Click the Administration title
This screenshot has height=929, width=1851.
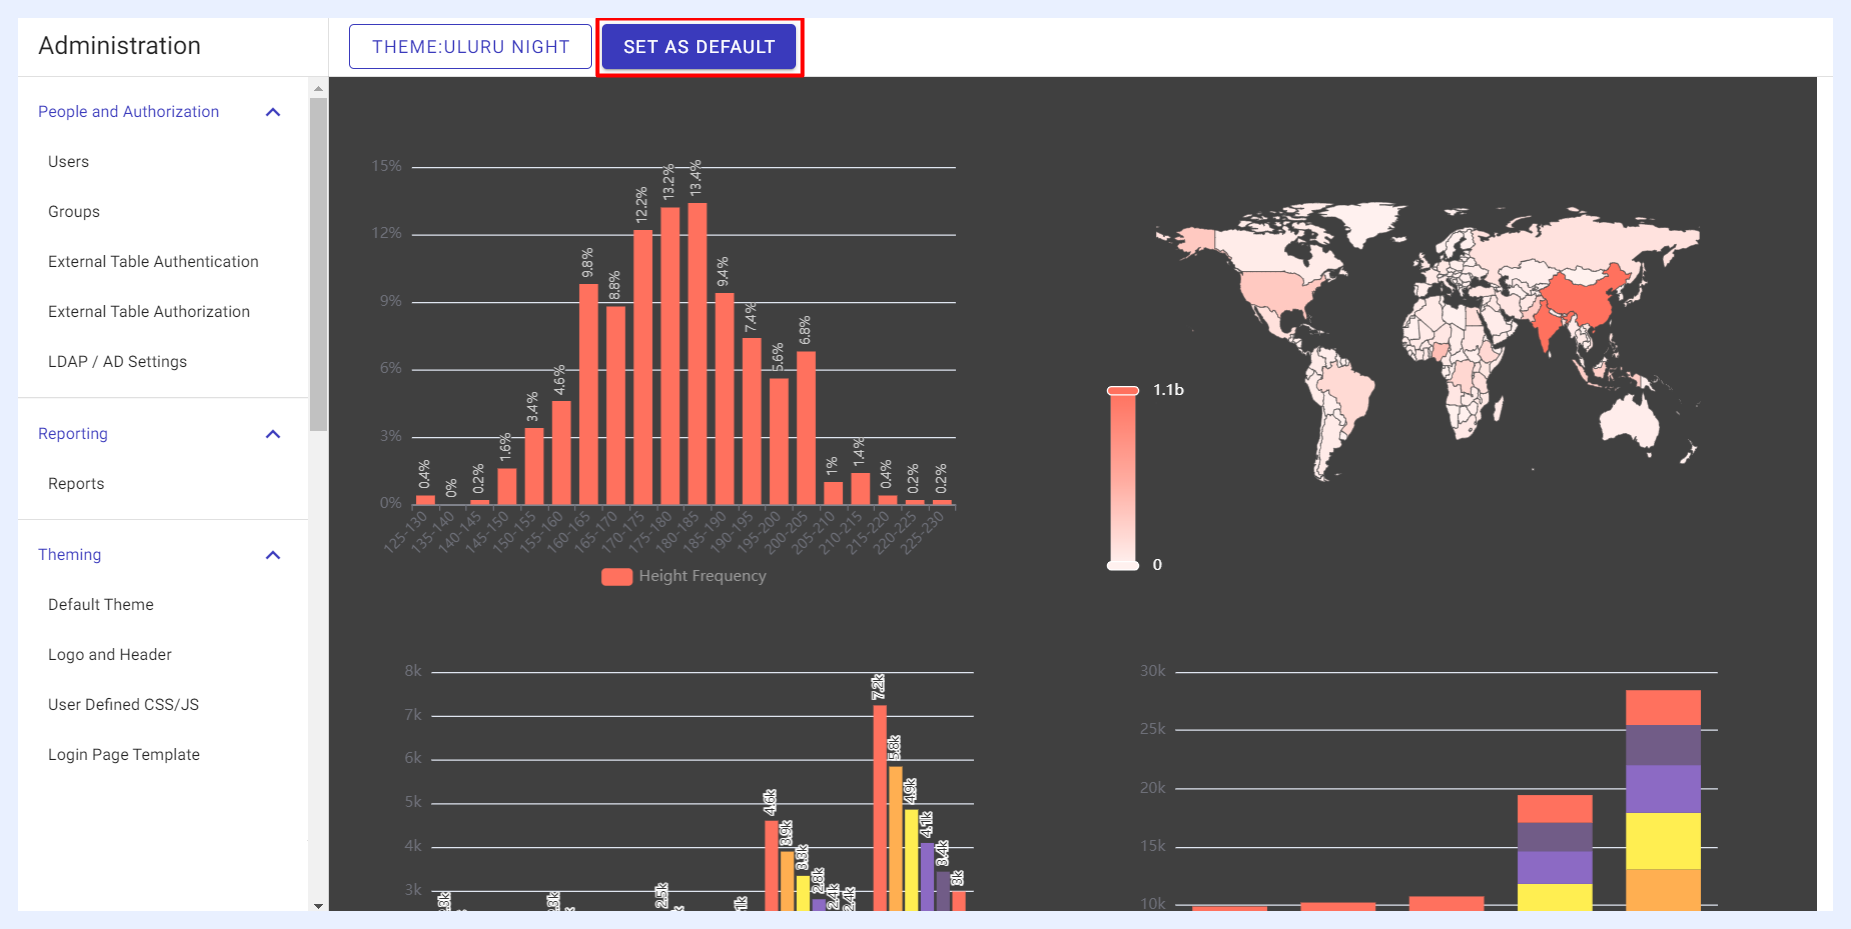tap(119, 46)
